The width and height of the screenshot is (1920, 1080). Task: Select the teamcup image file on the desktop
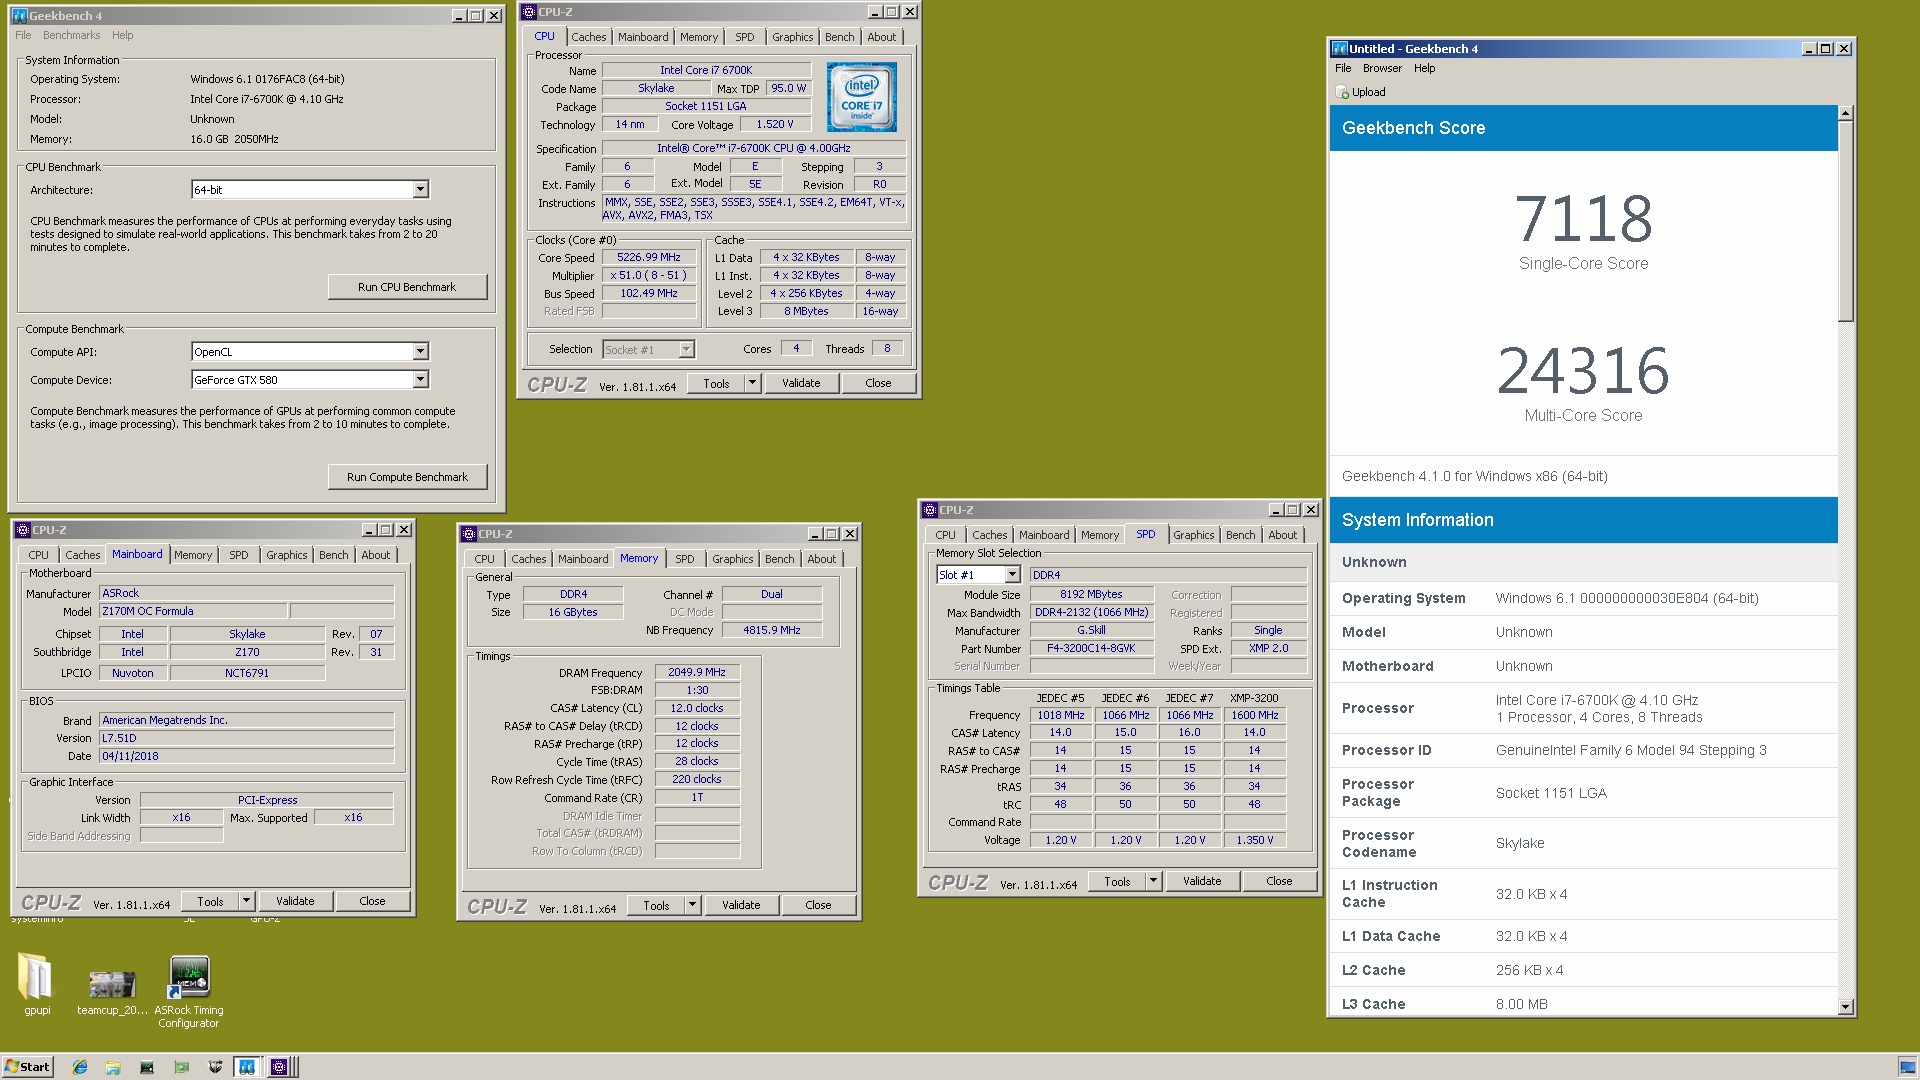point(112,993)
